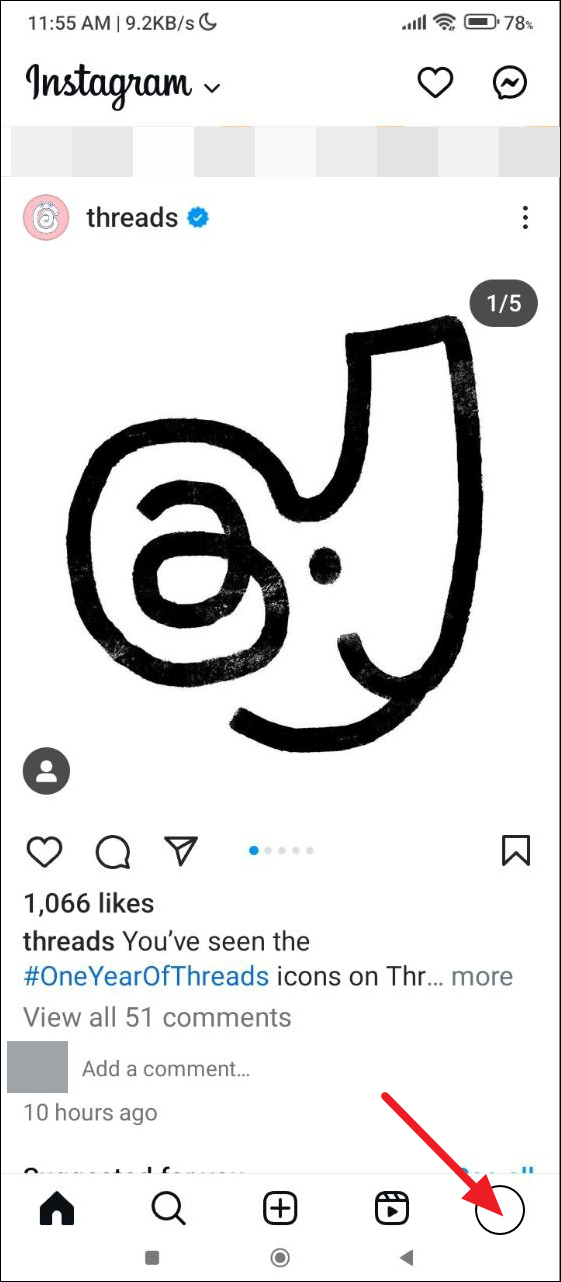Open #OneYearOfThreads hashtag
Image resolution: width=561 pixels, height=1282 pixels.
tap(146, 976)
